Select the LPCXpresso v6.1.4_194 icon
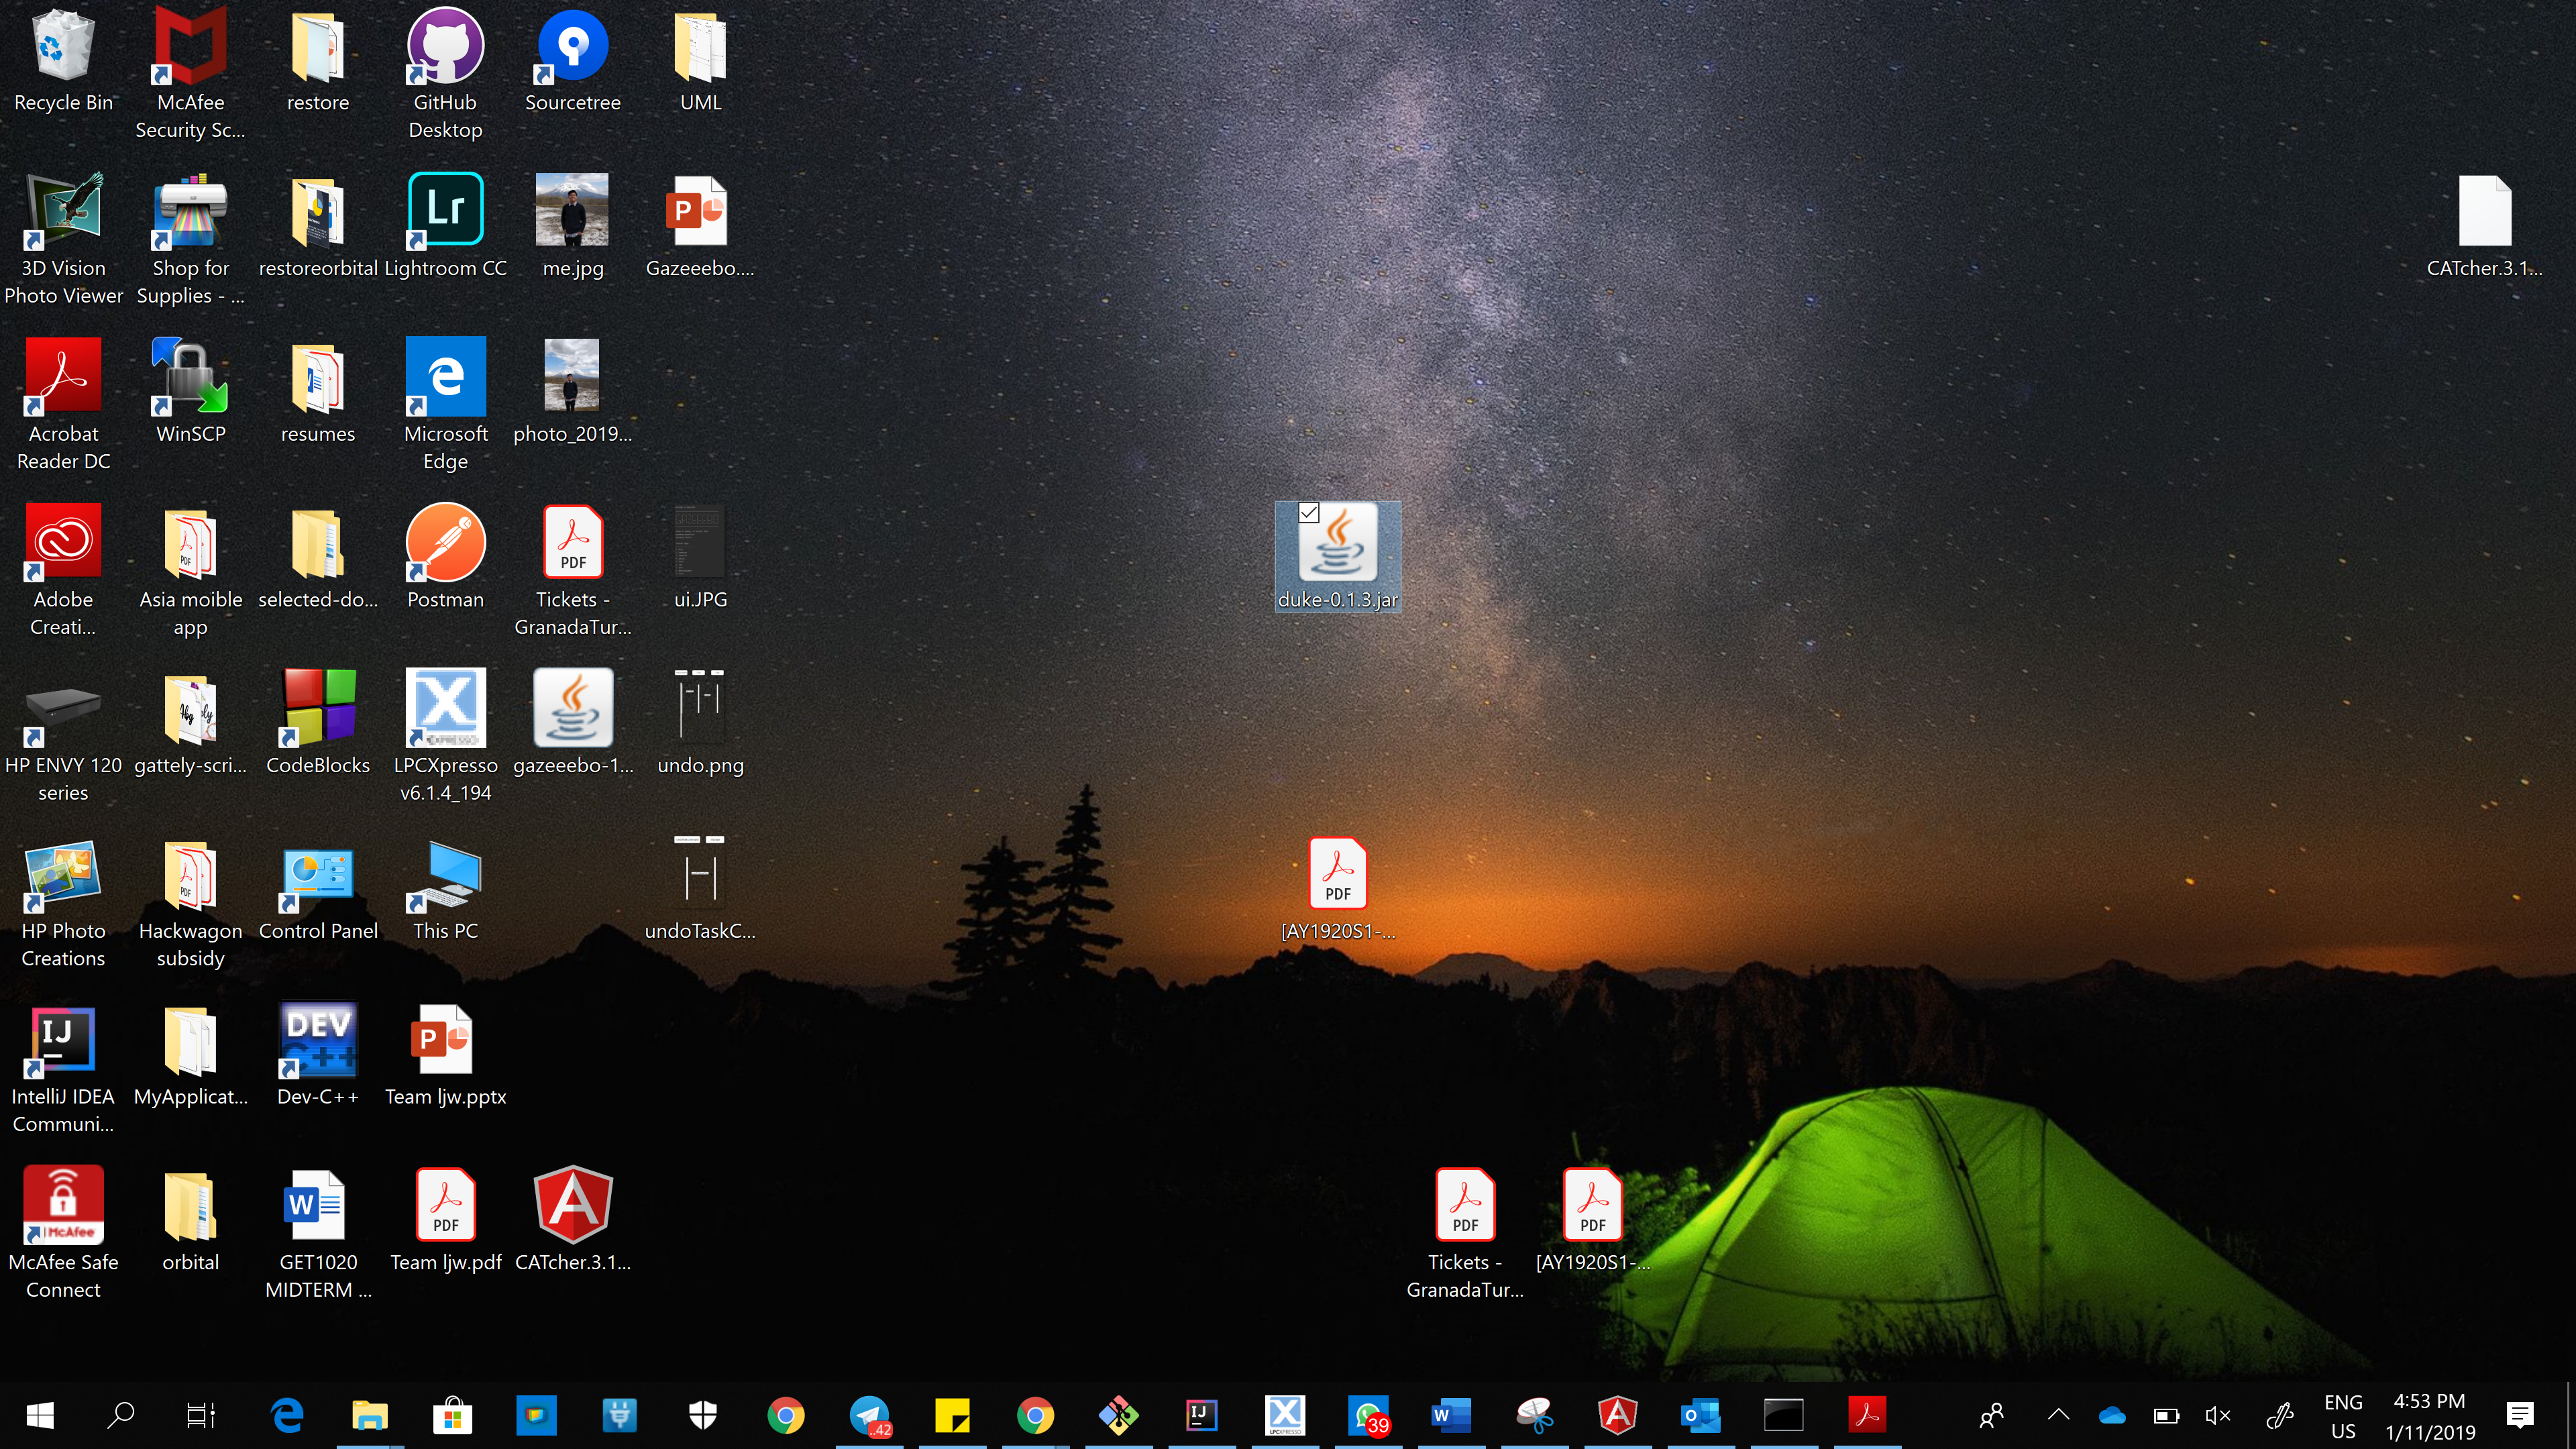The width and height of the screenshot is (2576, 1449). (x=445, y=708)
